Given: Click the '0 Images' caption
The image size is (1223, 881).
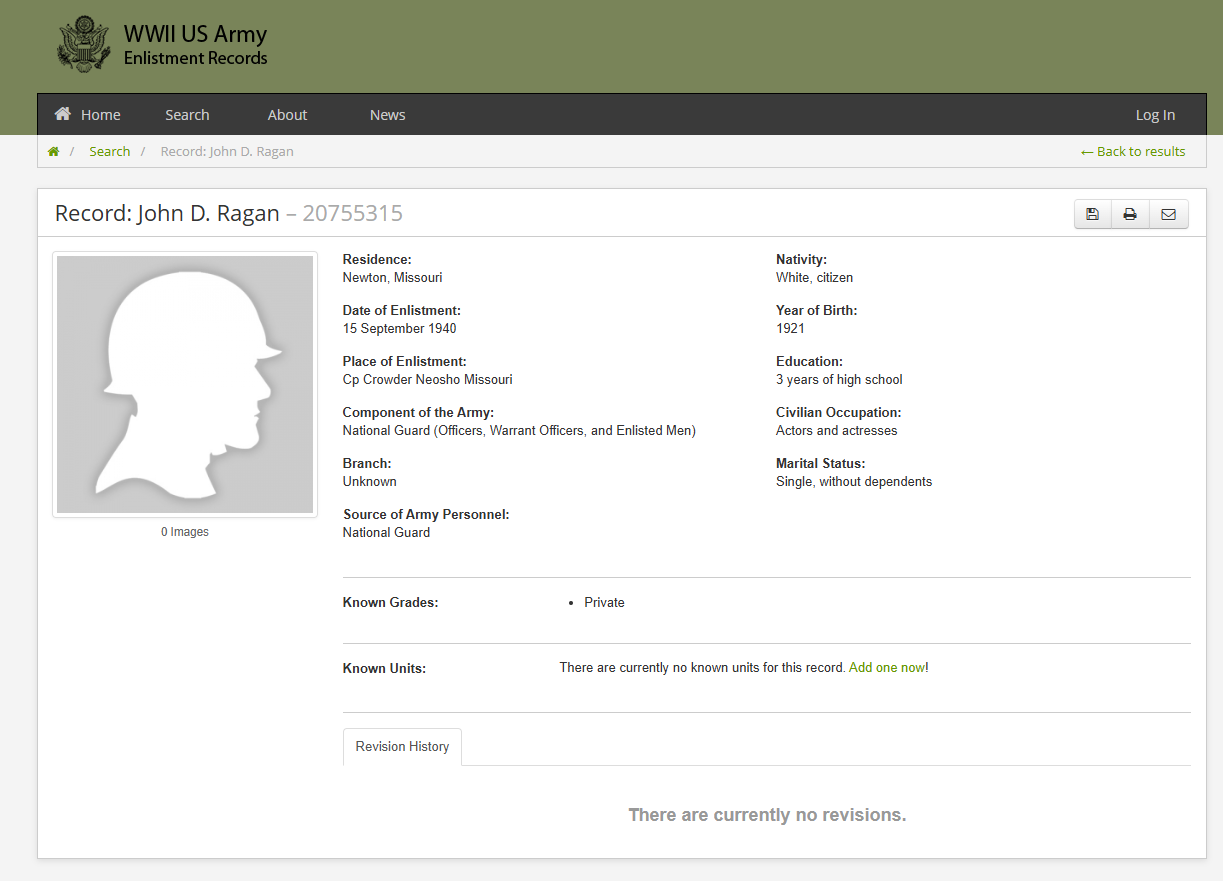Looking at the screenshot, I should [185, 532].
